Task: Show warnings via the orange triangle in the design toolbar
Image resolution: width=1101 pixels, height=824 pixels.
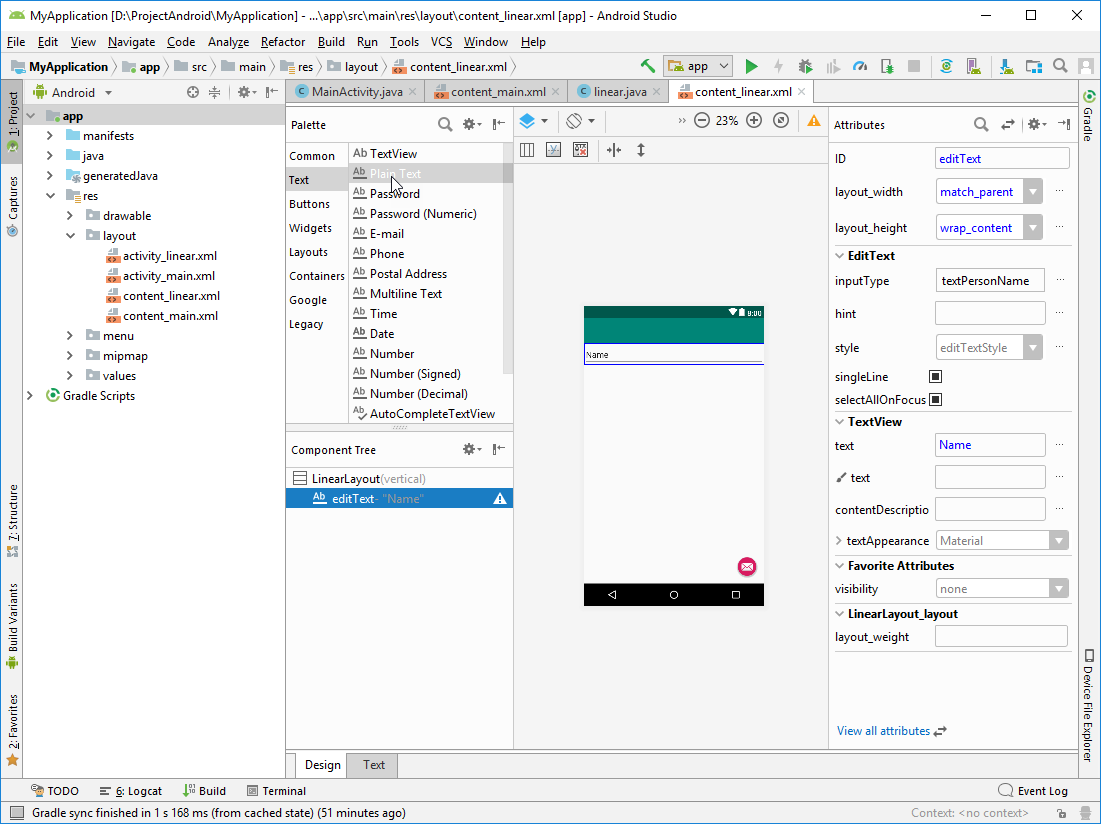Action: point(814,121)
